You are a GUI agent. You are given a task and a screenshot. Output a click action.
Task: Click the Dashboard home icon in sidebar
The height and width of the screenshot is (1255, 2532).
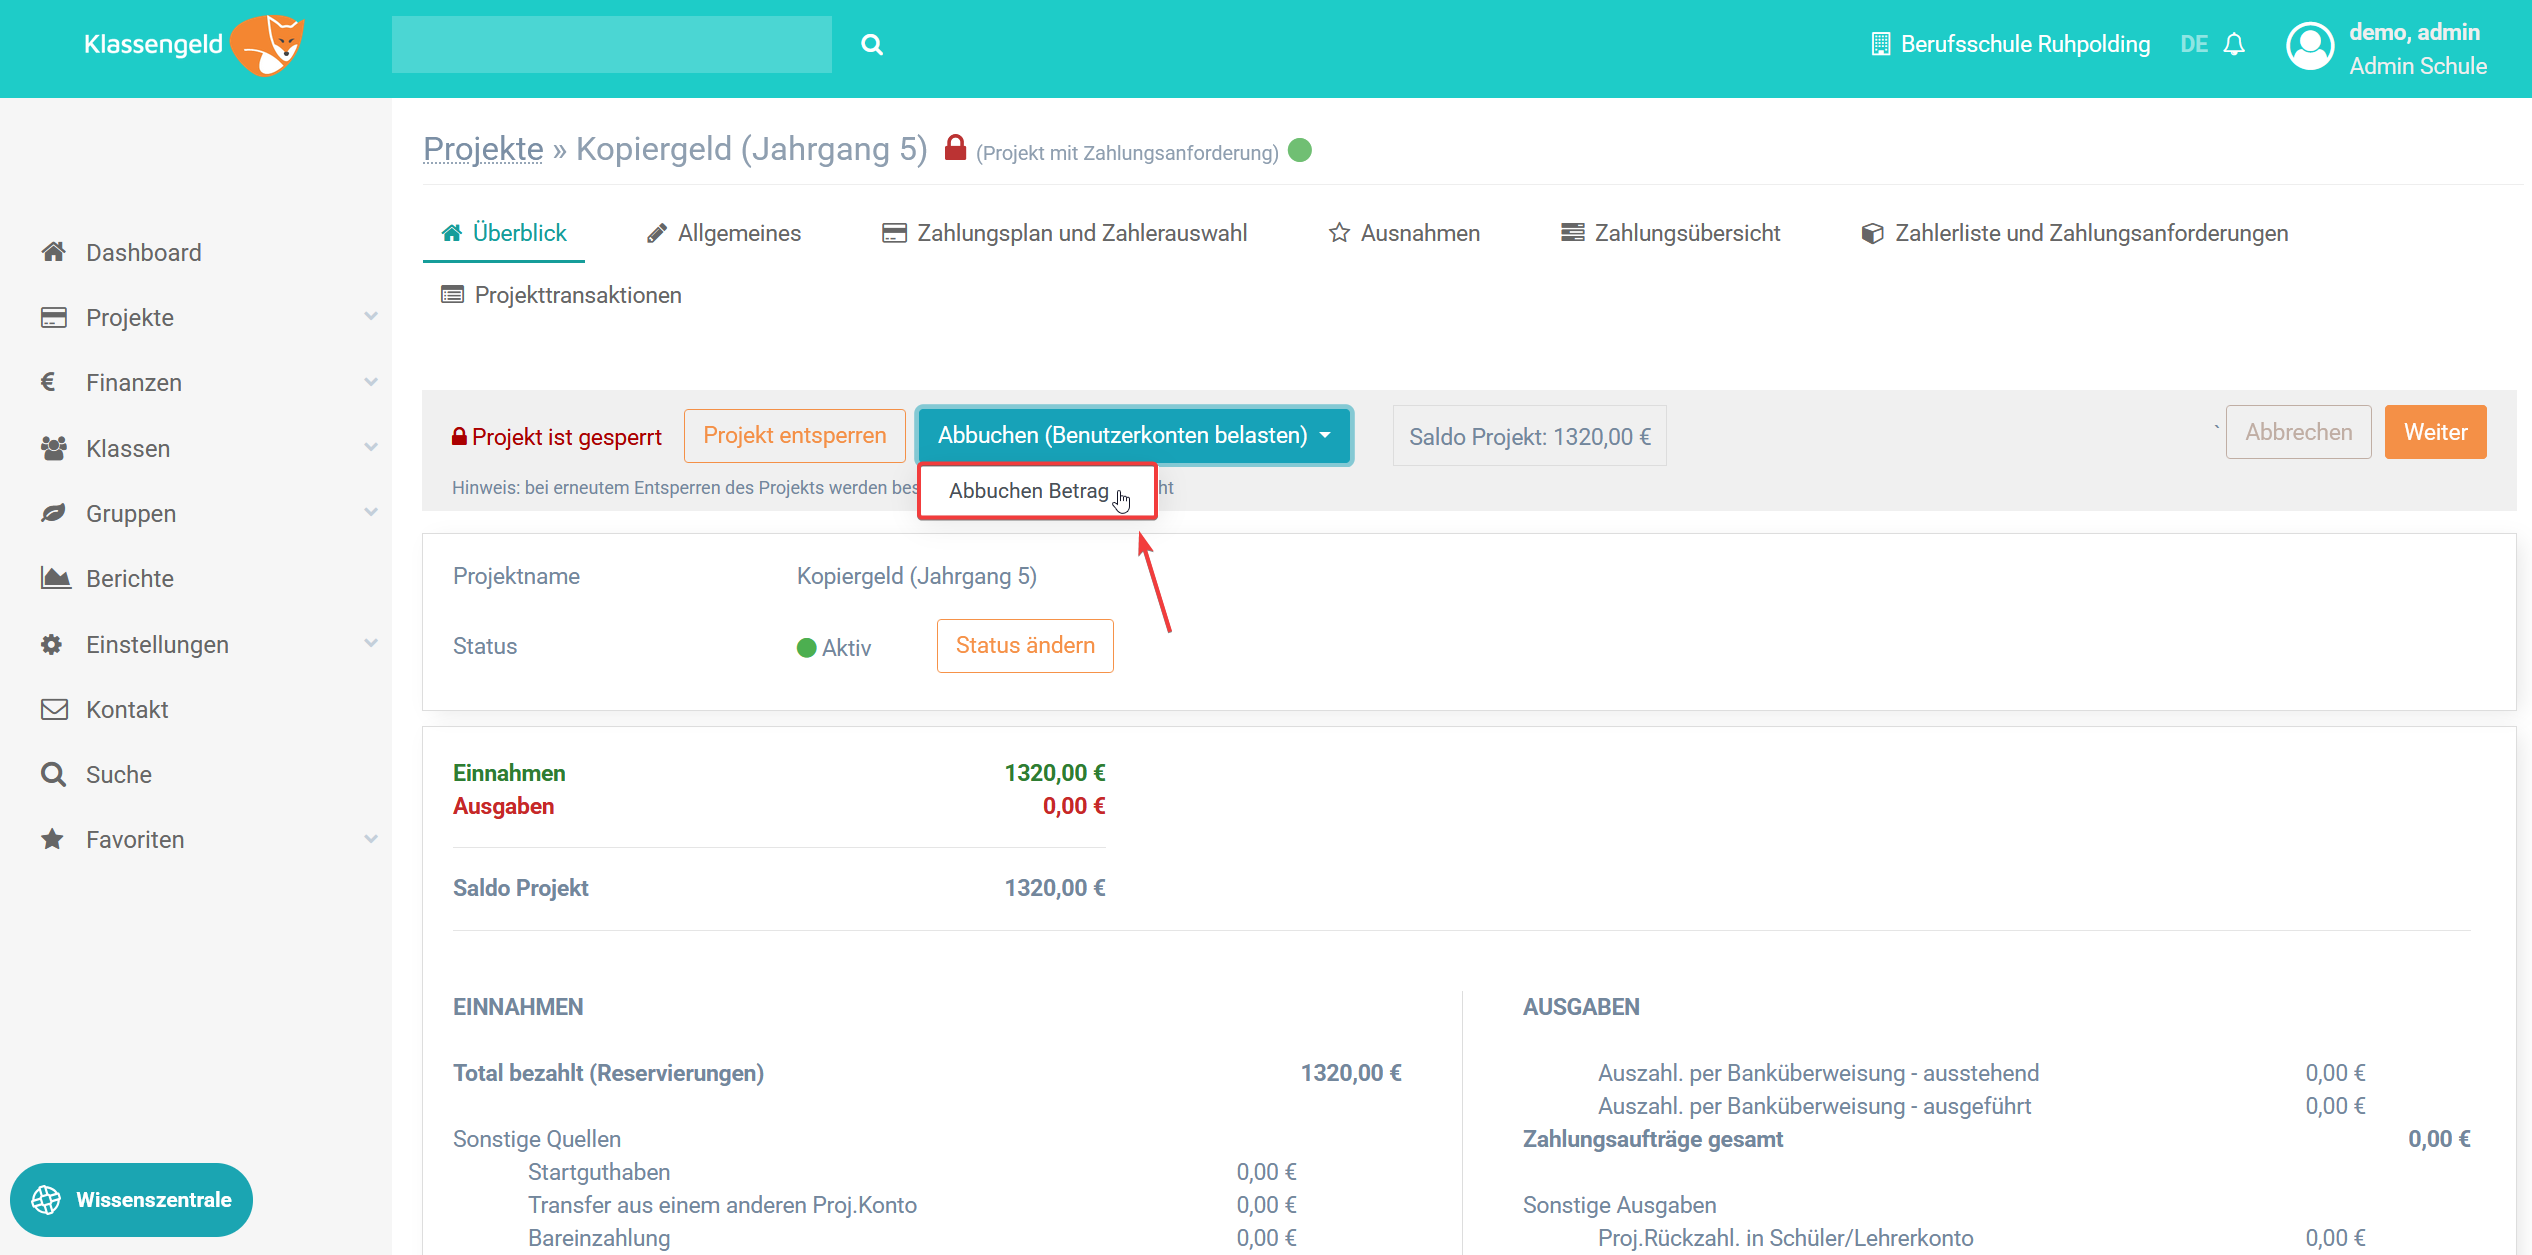(54, 252)
